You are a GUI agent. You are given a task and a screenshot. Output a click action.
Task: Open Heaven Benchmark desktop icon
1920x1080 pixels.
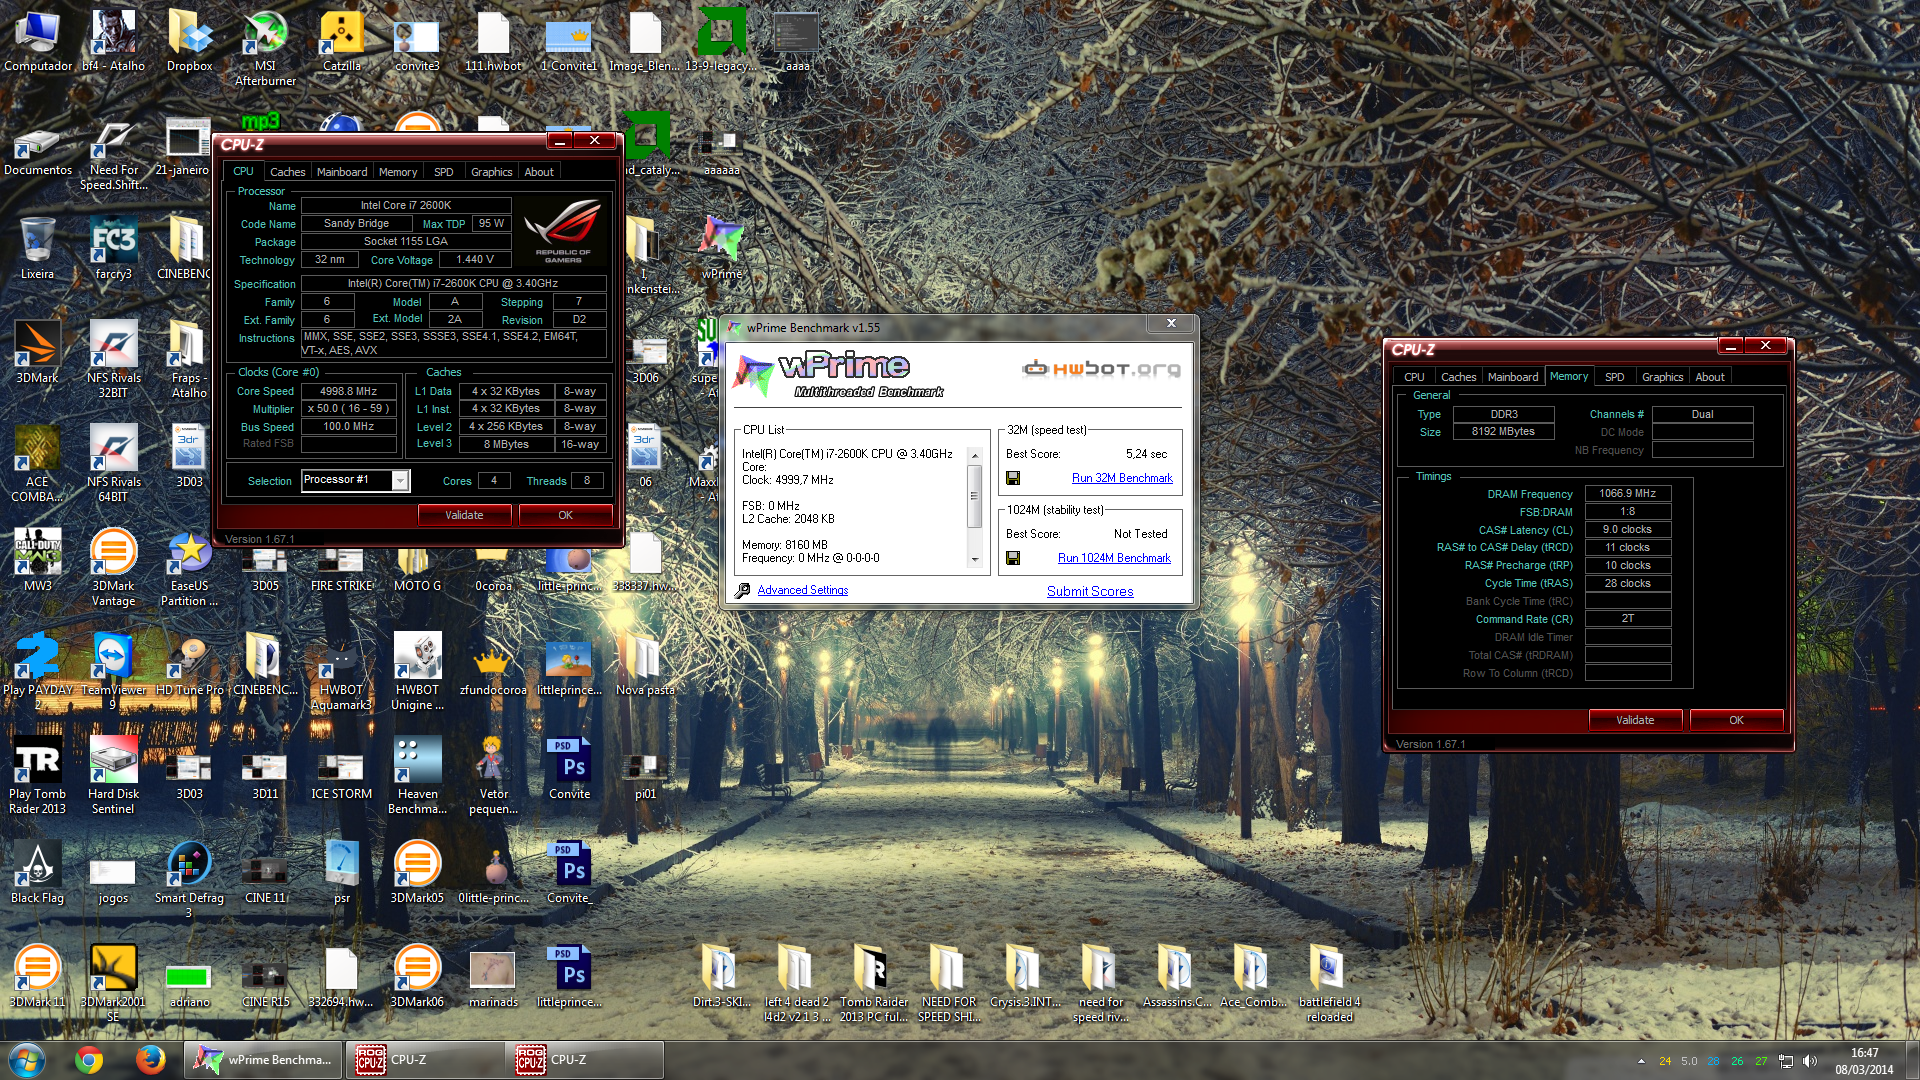[417, 776]
